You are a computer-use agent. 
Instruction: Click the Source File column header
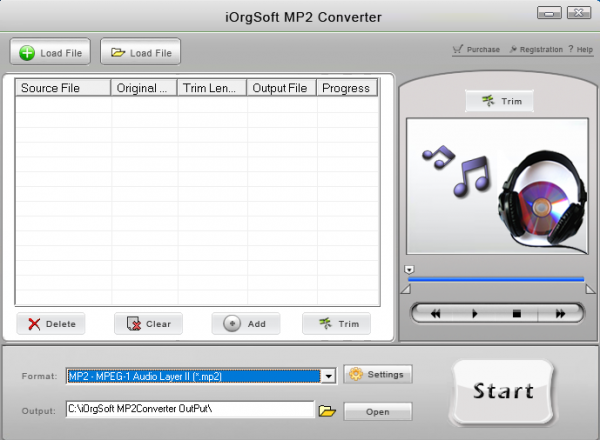coord(63,88)
